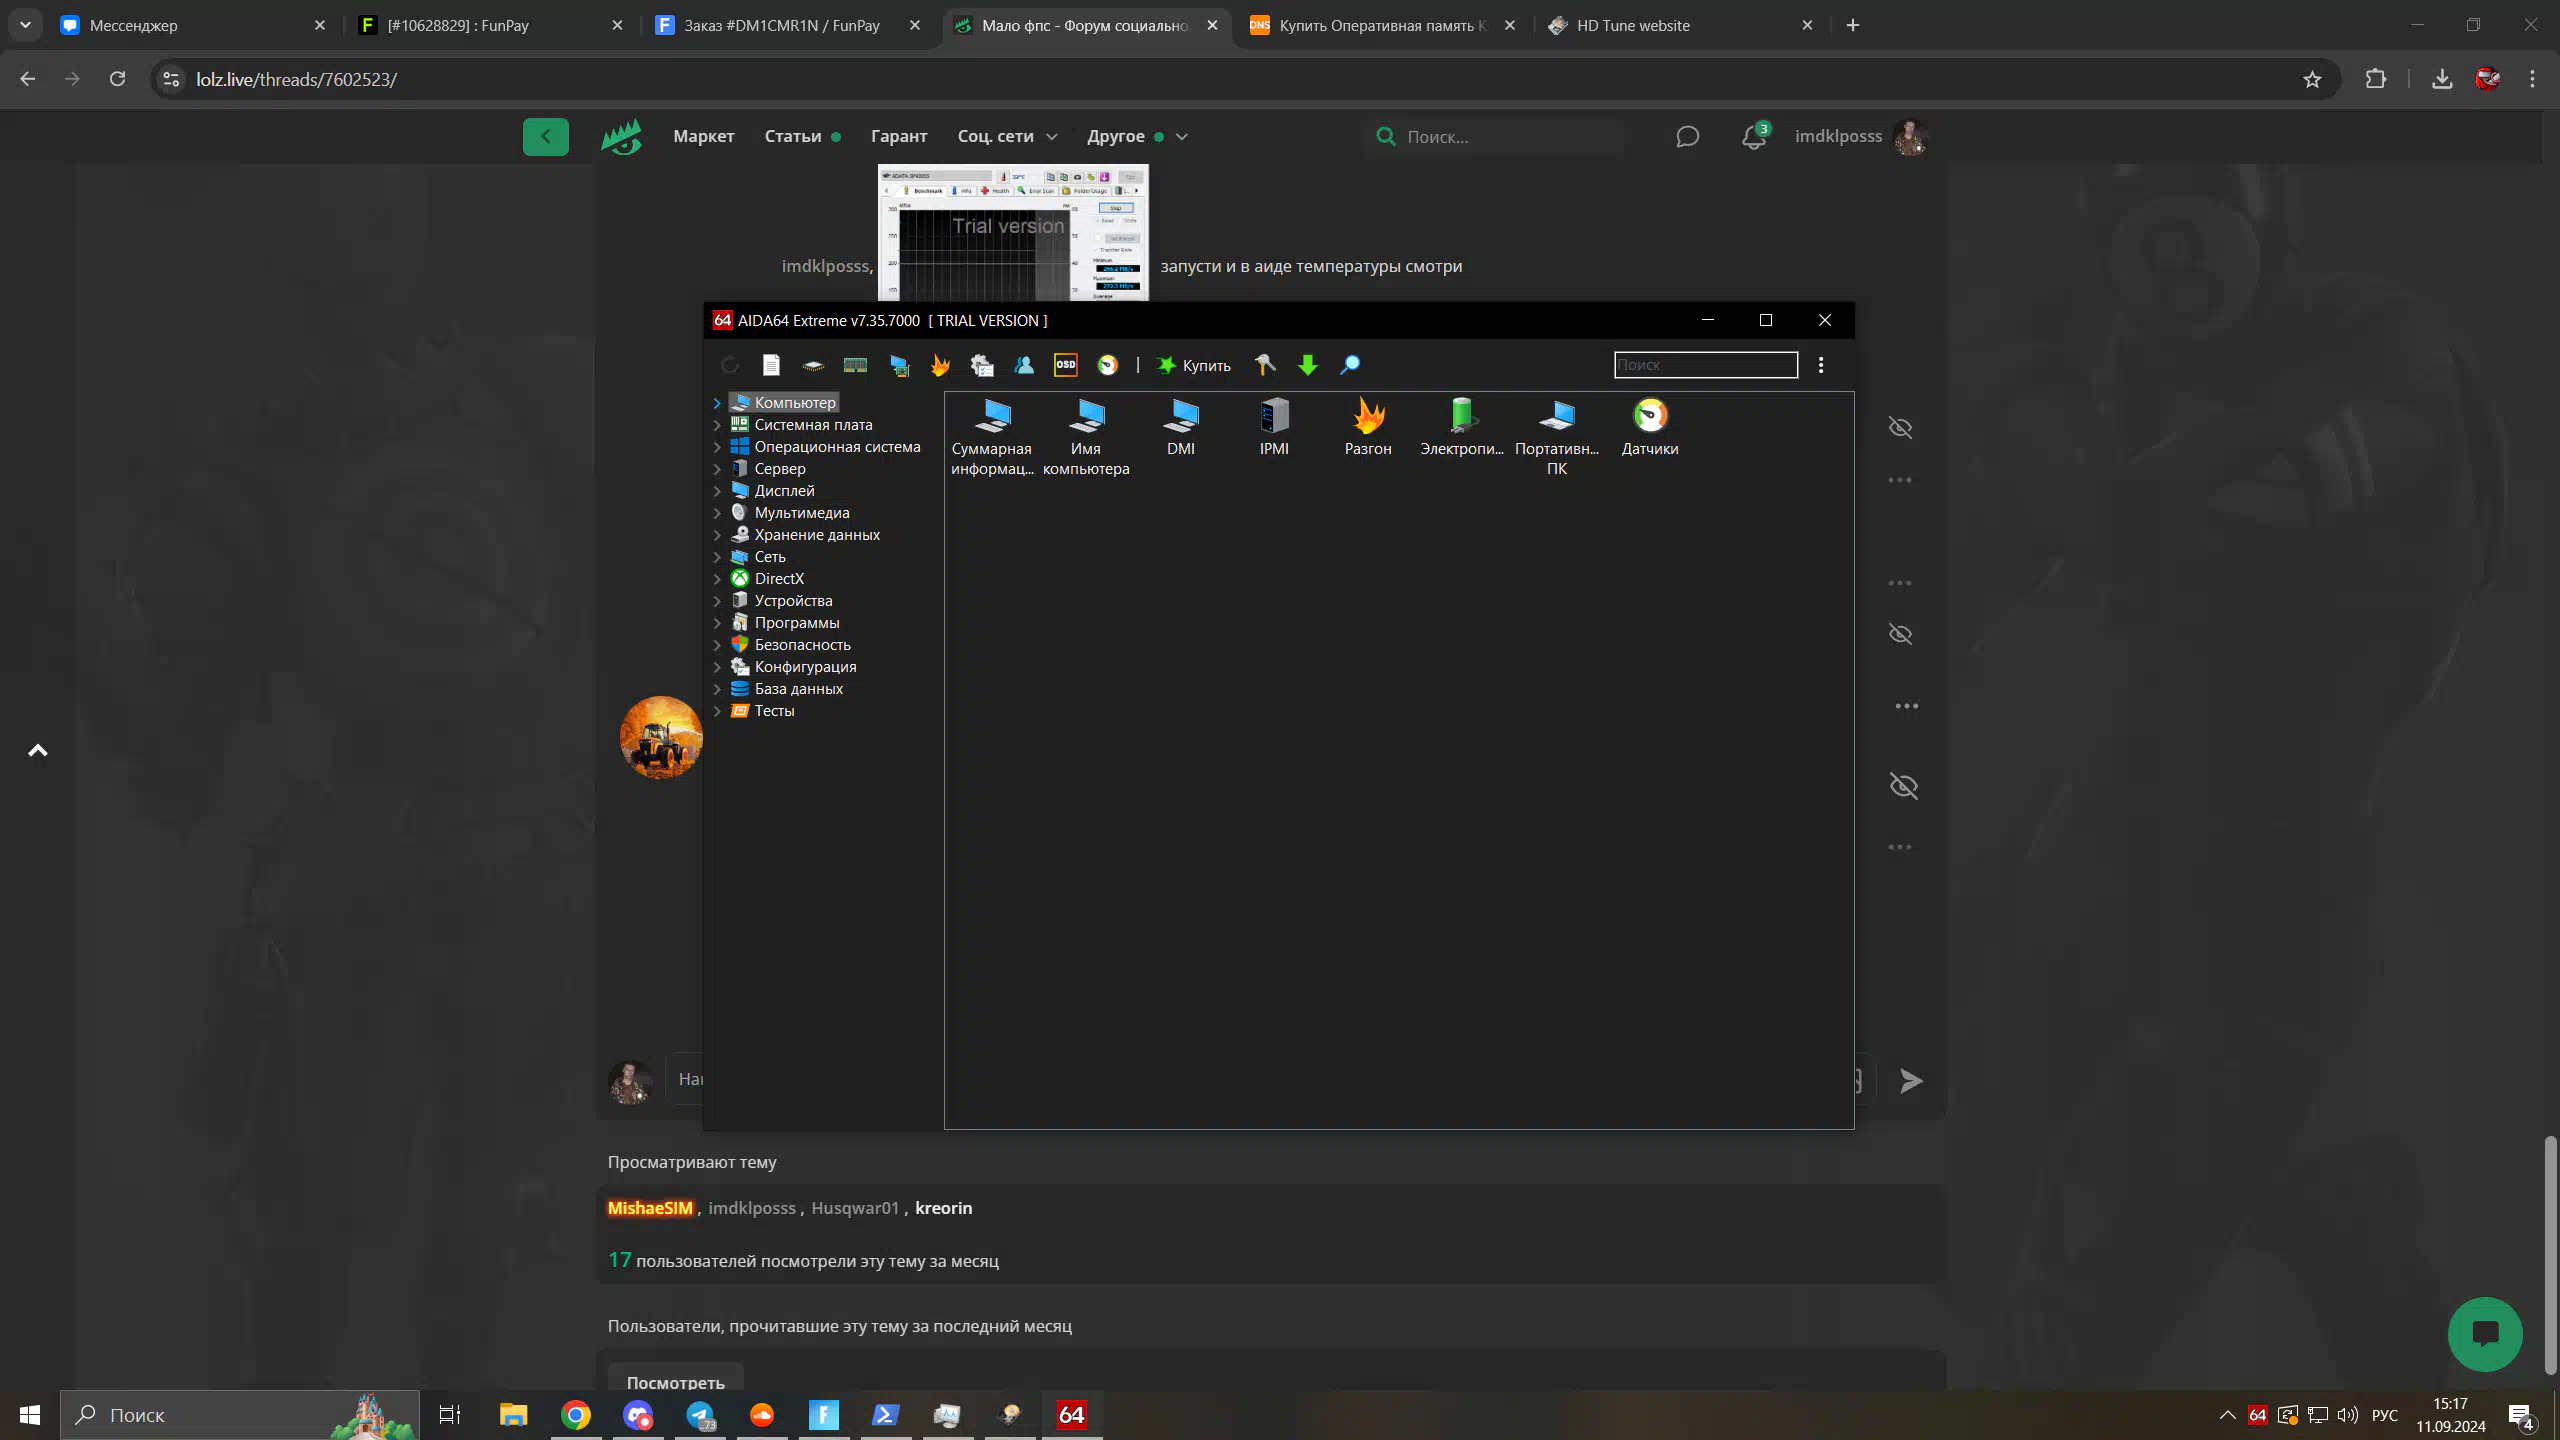The width and height of the screenshot is (2560, 1440).
Task: Click the memory module icon in AIDA64 toolbar
Action: (x=855, y=365)
